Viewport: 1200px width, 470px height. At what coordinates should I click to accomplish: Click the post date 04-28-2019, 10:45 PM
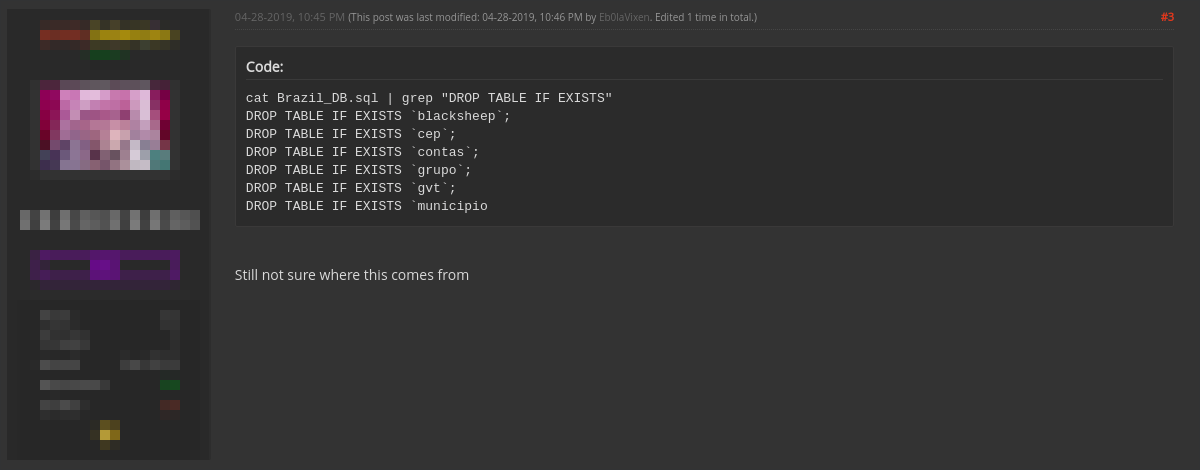(290, 17)
